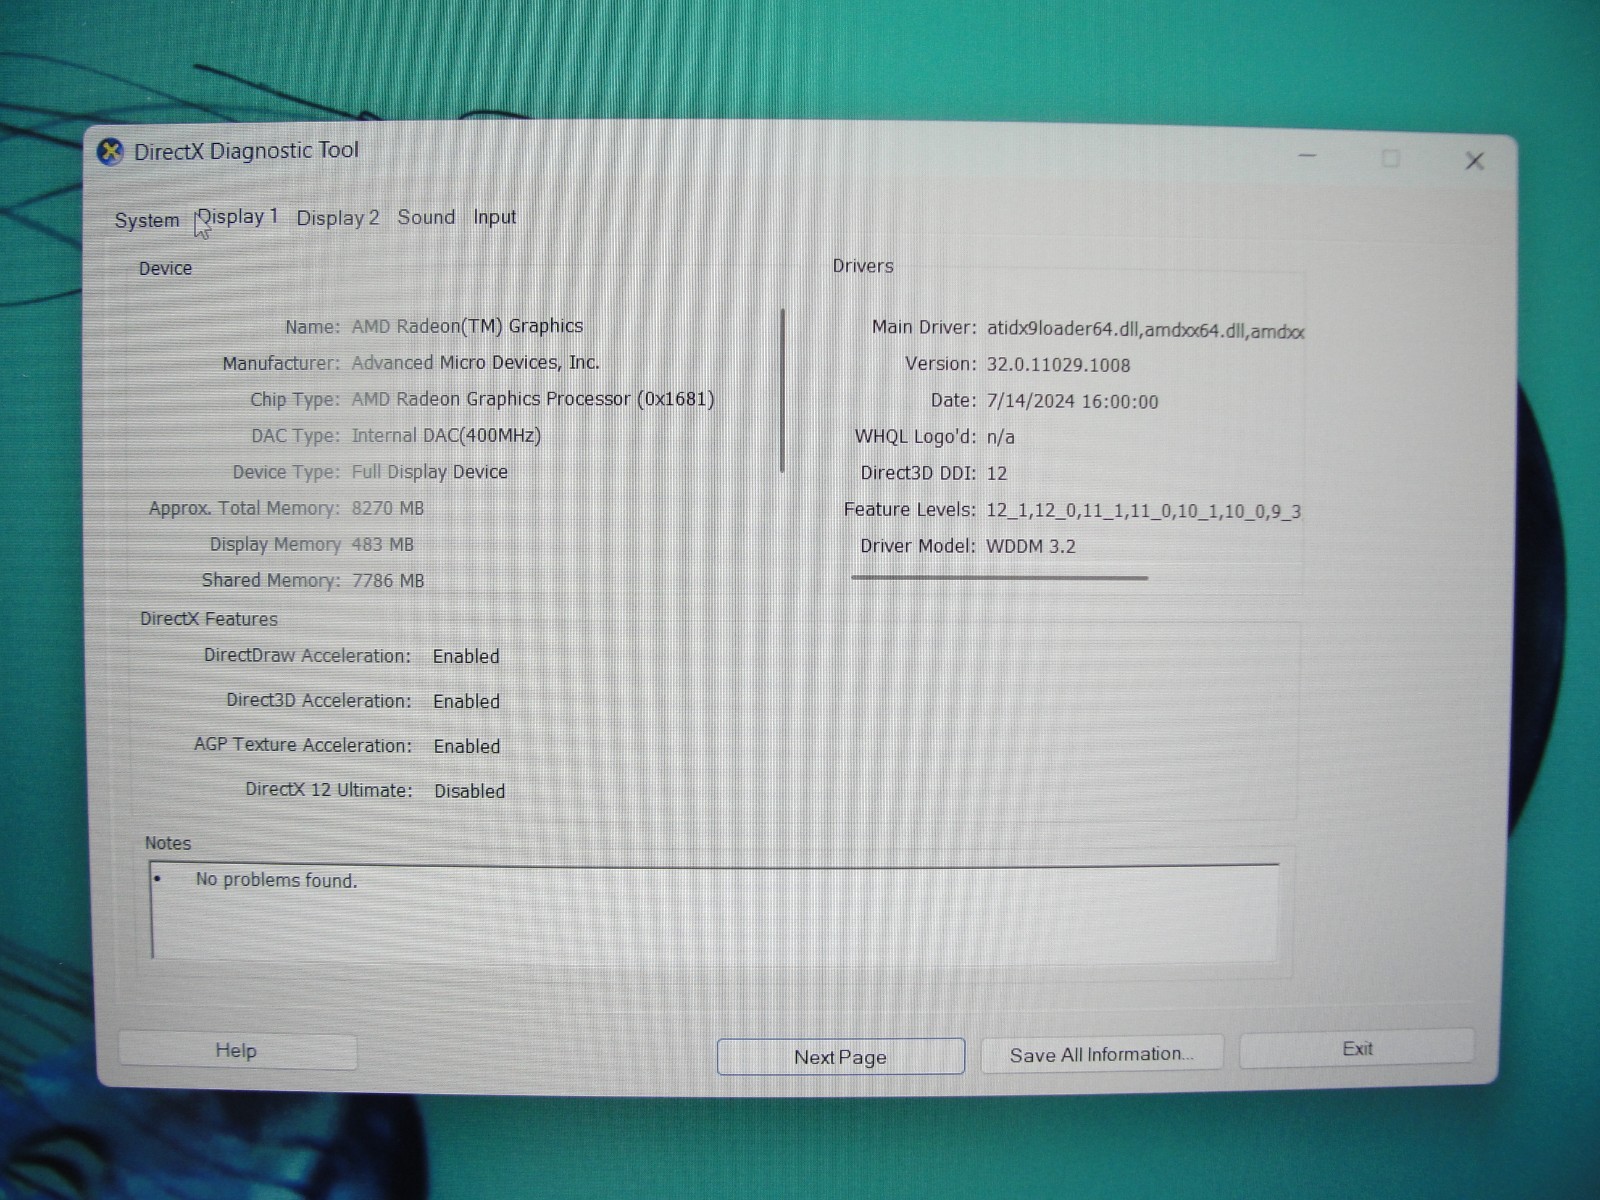Click Direct3D Acceleration Enabled value
This screenshot has height=1200, width=1600.
tap(466, 702)
